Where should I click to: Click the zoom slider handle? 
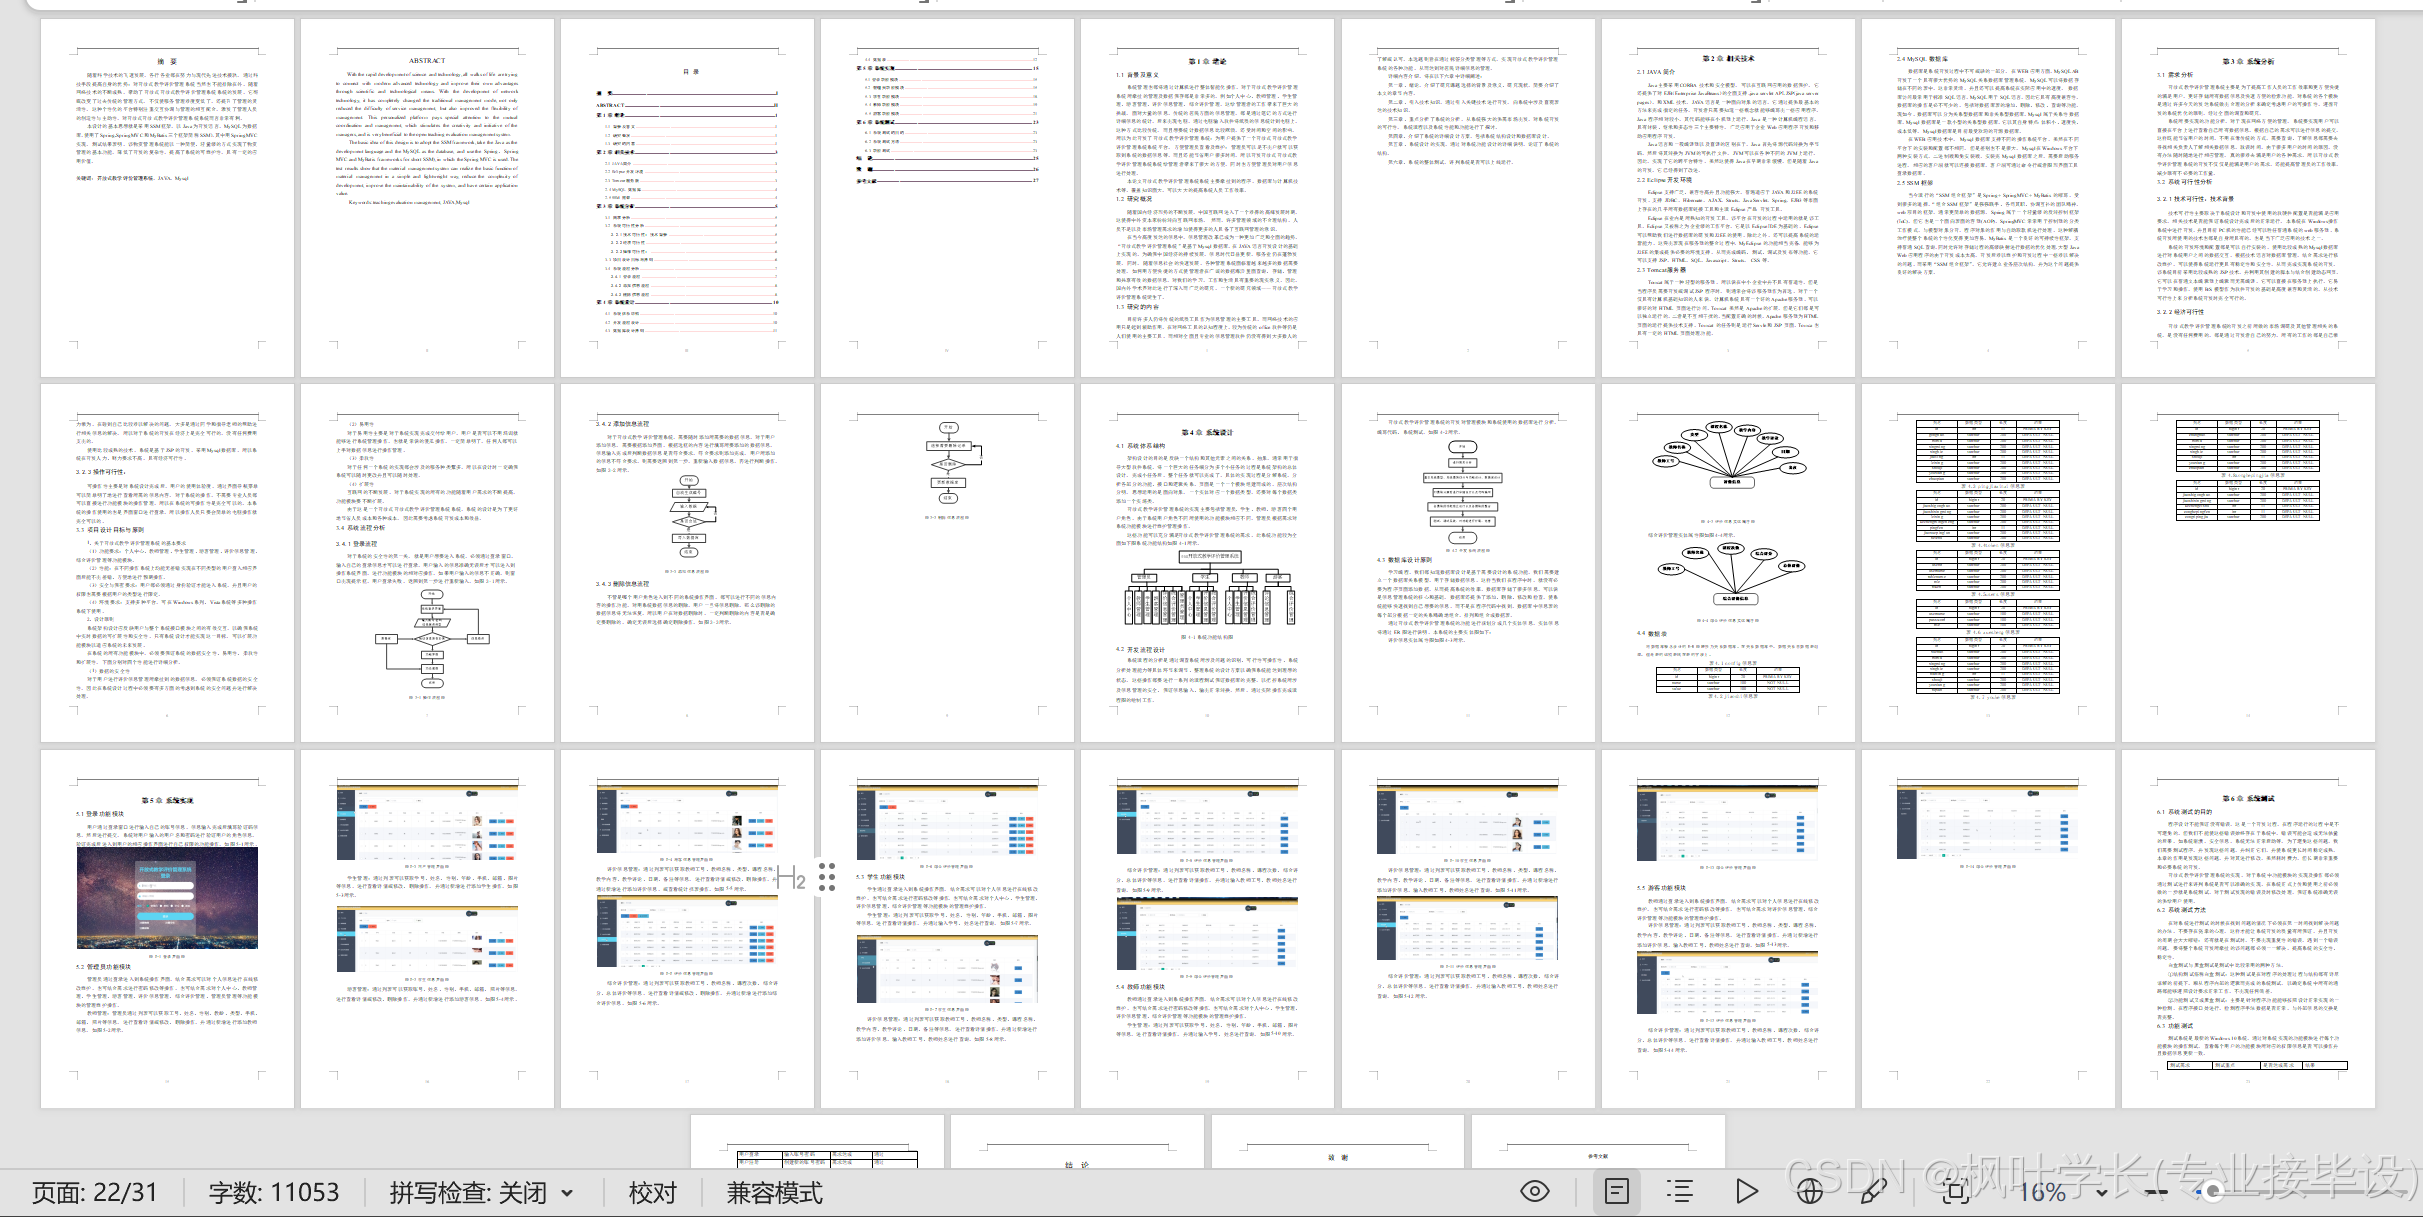tap(2213, 1191)
